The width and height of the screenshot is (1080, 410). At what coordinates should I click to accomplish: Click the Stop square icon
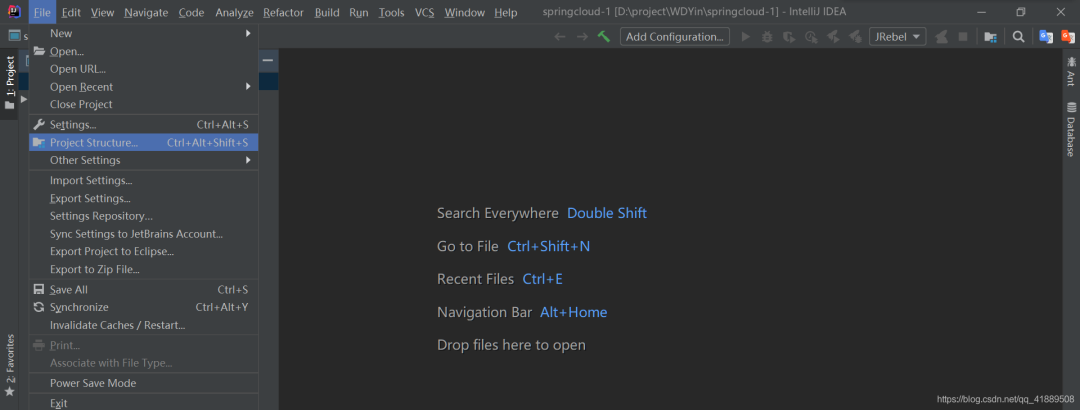964,37
